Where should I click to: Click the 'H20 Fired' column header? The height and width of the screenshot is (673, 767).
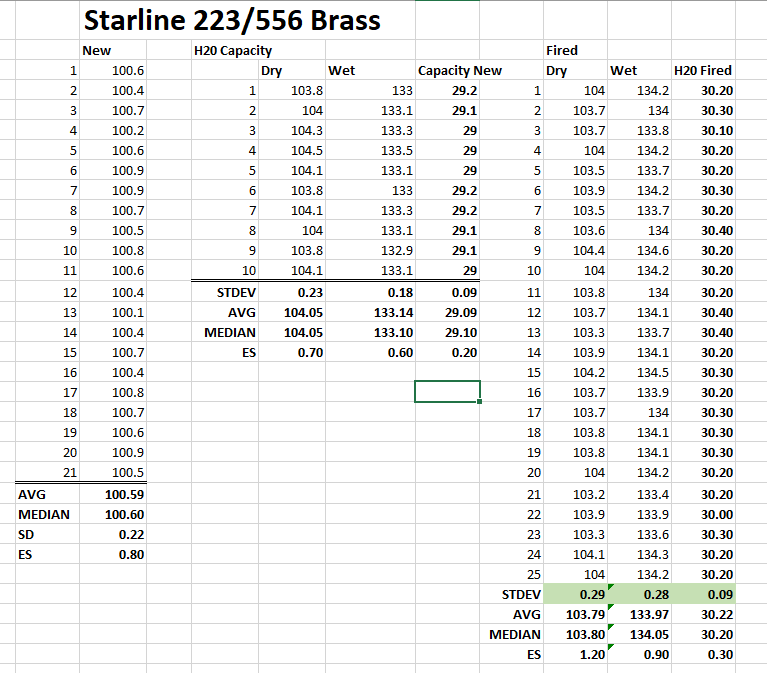703,70
